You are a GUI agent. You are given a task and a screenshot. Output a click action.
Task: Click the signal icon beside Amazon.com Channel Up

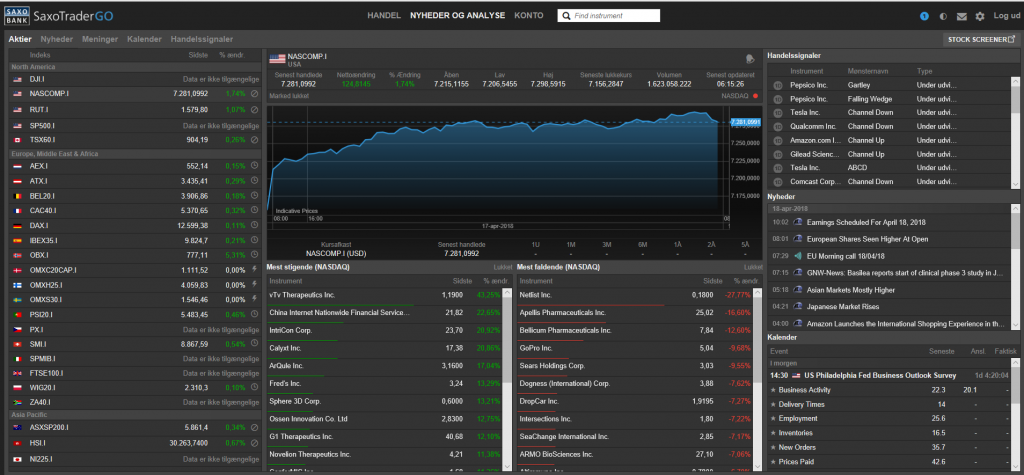777,140
